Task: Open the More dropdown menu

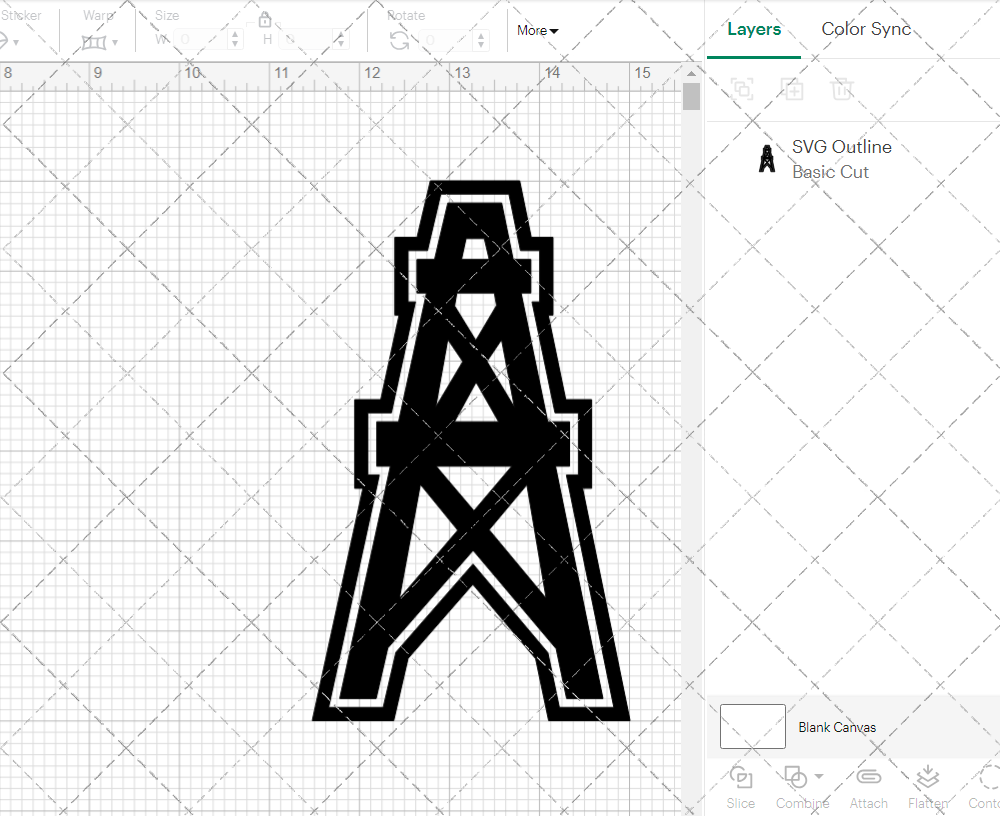Action: click(537, 31)
